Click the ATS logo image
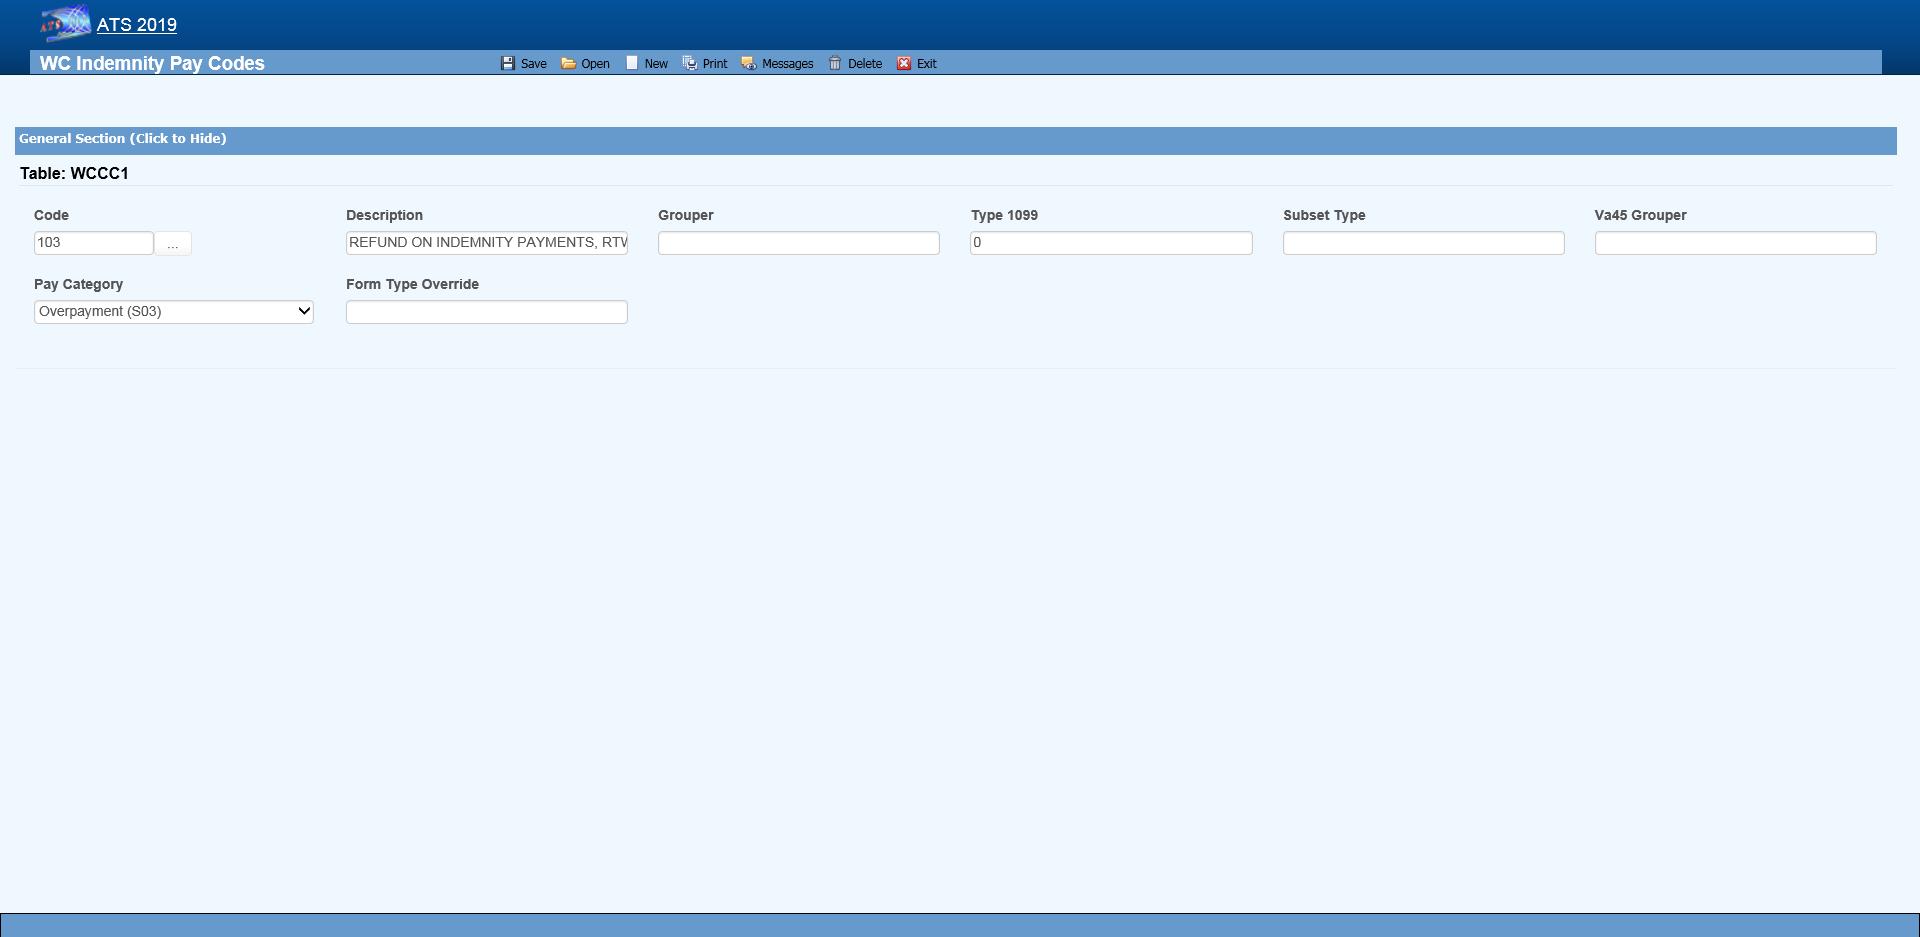 pyautogui.click(x=65, y=23)
